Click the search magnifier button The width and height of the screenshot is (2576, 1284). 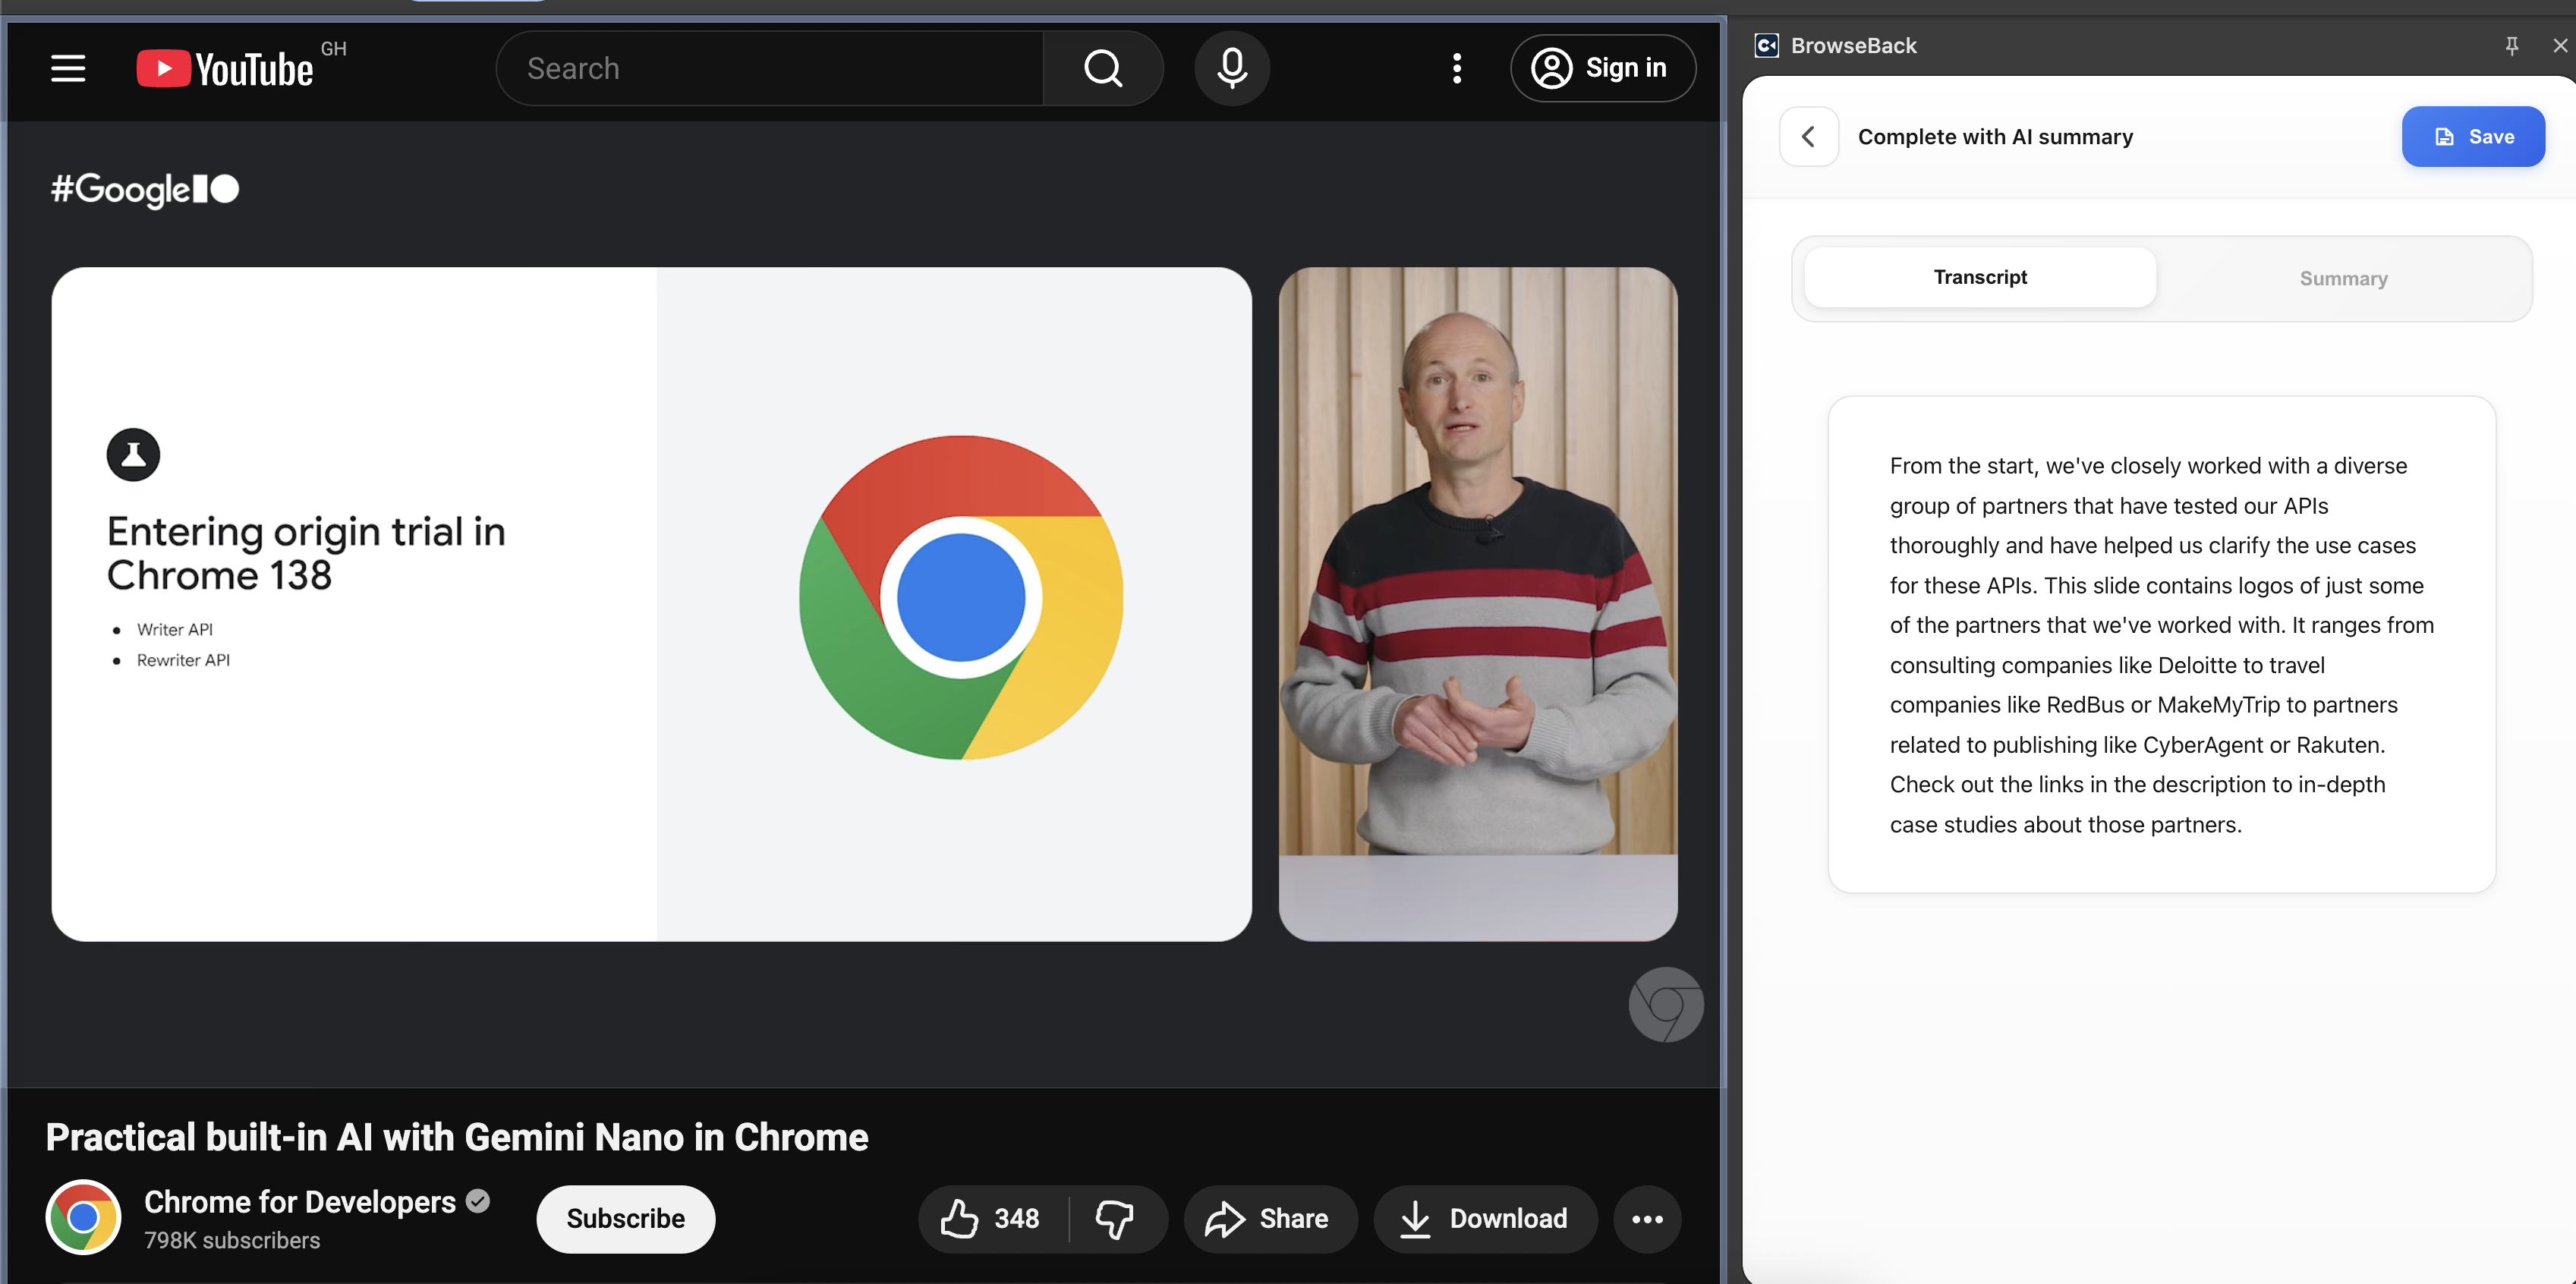coord(1103,69)
